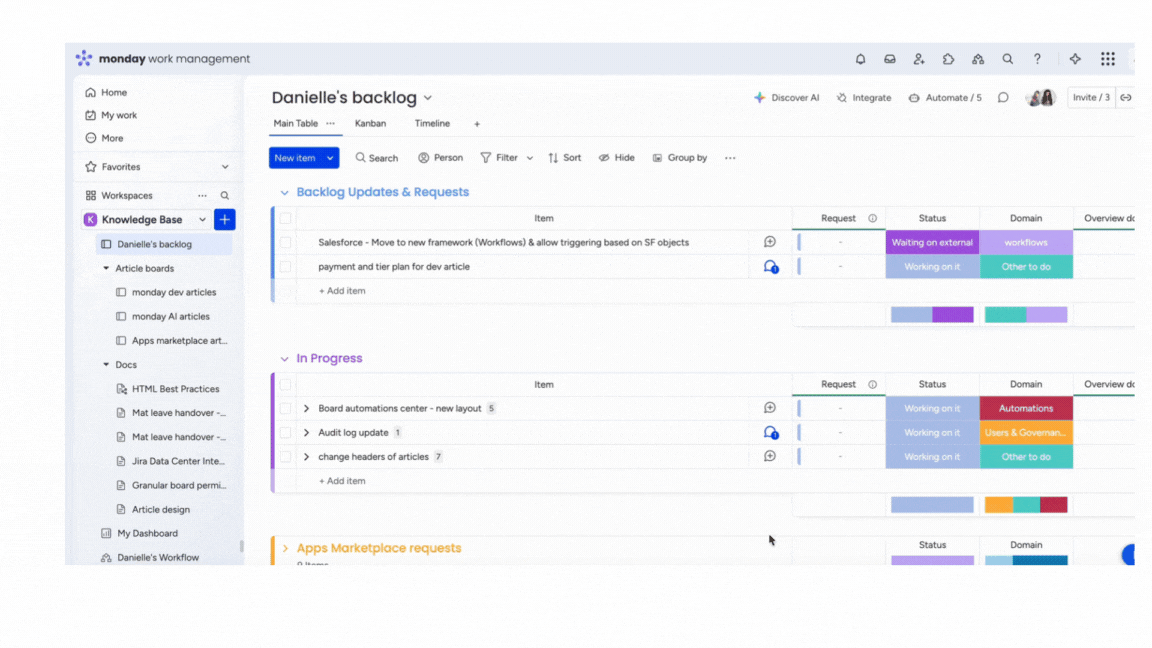This screenshot has width=1152, height=648.
Task: Click the search magnifier in the top bar
Action: click(x=1007, y=59)
